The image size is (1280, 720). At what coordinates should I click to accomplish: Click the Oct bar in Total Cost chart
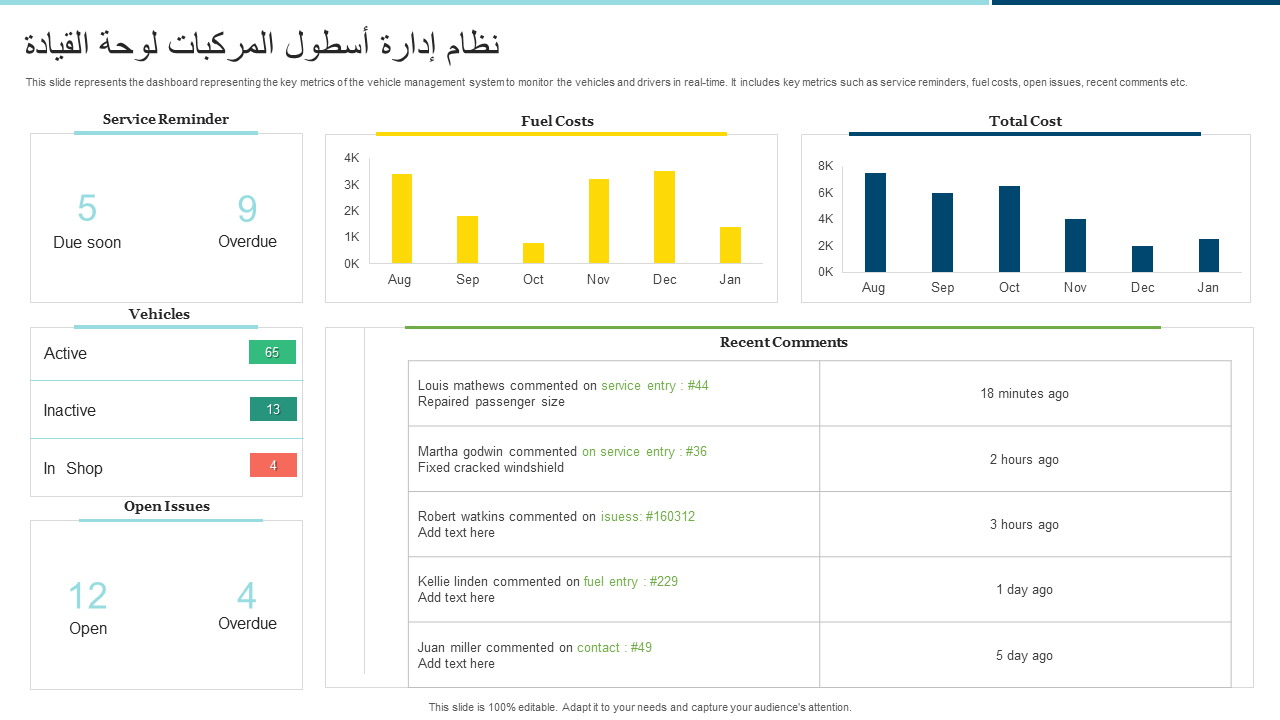[x=1009, y=229]
